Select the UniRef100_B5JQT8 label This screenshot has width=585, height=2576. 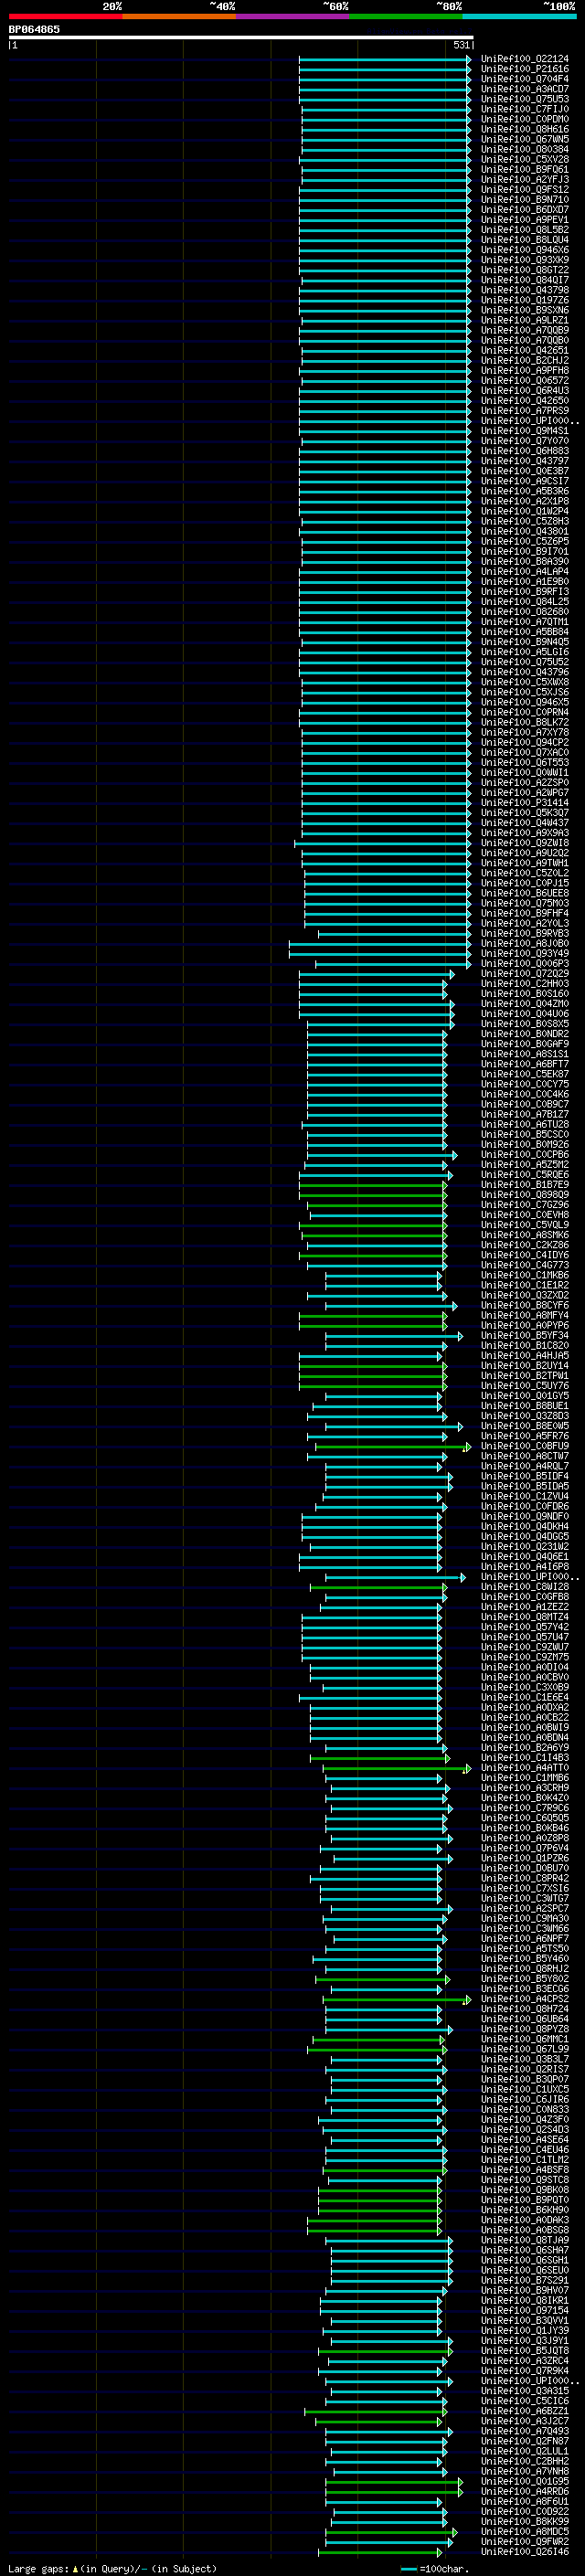point(524,2350)
